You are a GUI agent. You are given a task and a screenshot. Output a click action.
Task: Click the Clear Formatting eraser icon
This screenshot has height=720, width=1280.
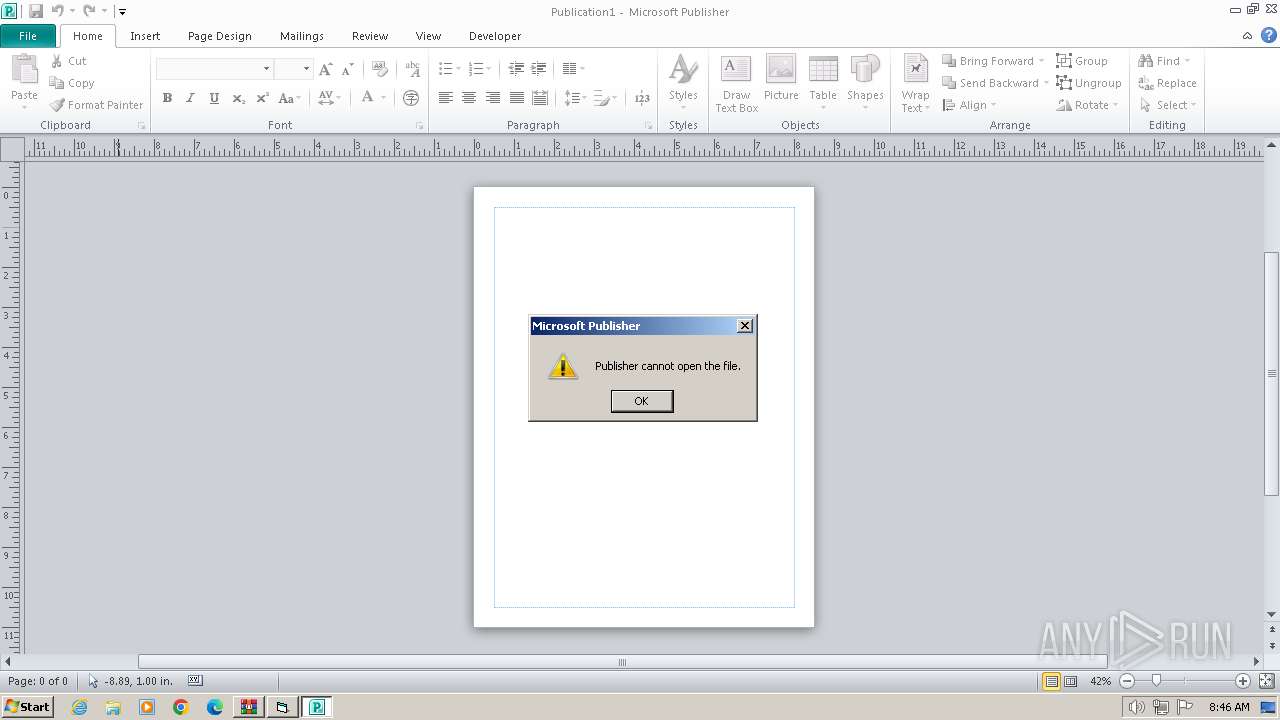379,69
